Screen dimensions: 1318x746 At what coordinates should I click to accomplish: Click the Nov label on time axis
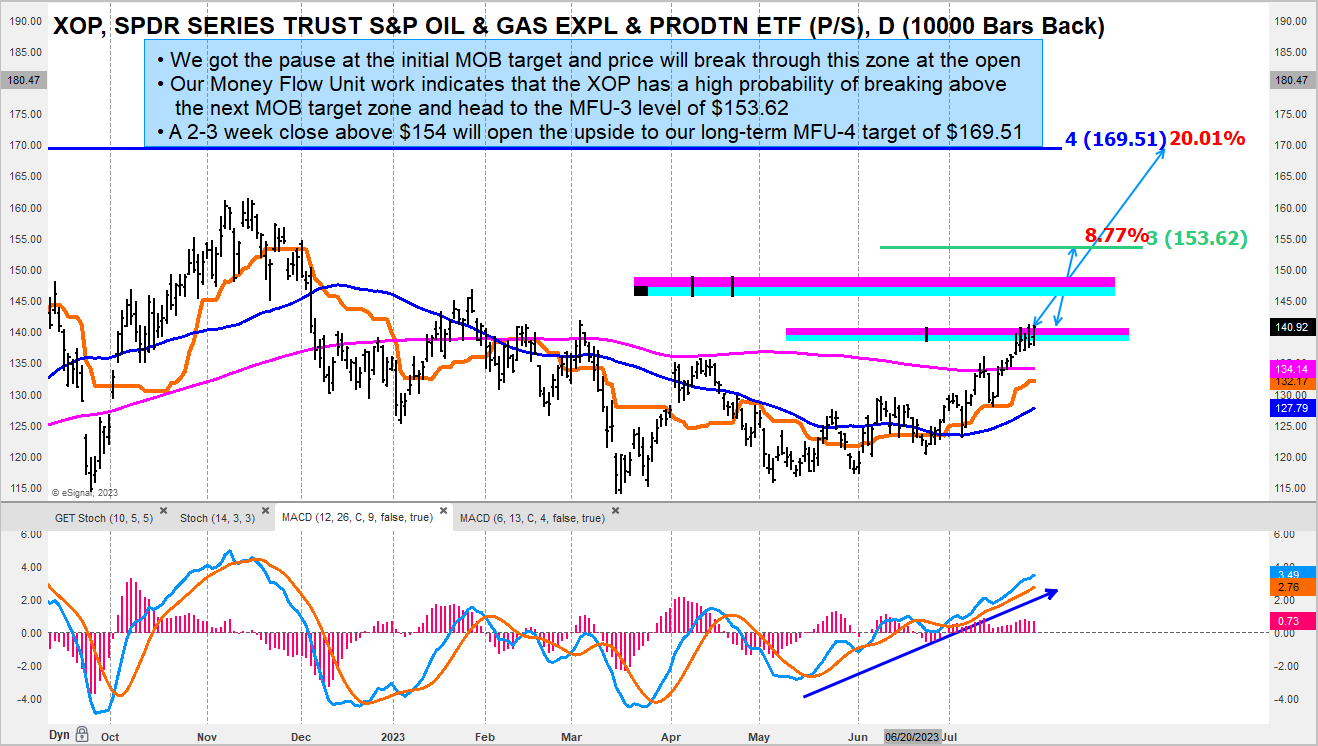208,736
